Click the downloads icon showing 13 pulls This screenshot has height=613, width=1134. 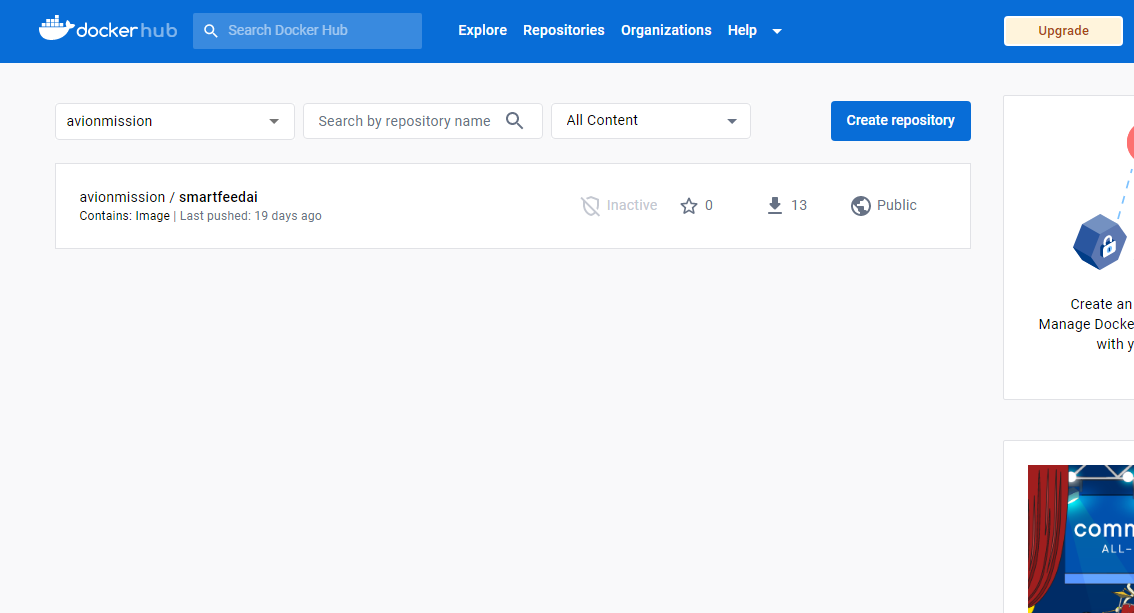click(774, 205)
